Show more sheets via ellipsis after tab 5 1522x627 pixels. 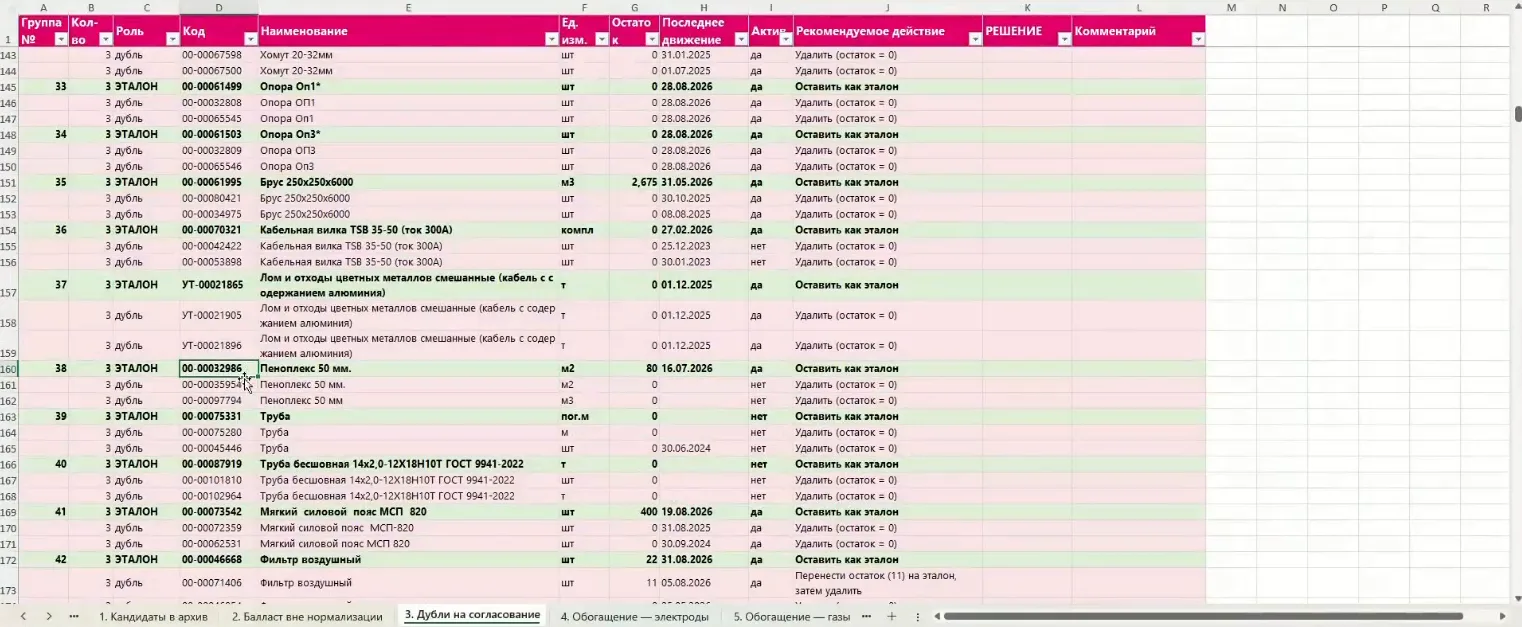click(x=867, y=616)
